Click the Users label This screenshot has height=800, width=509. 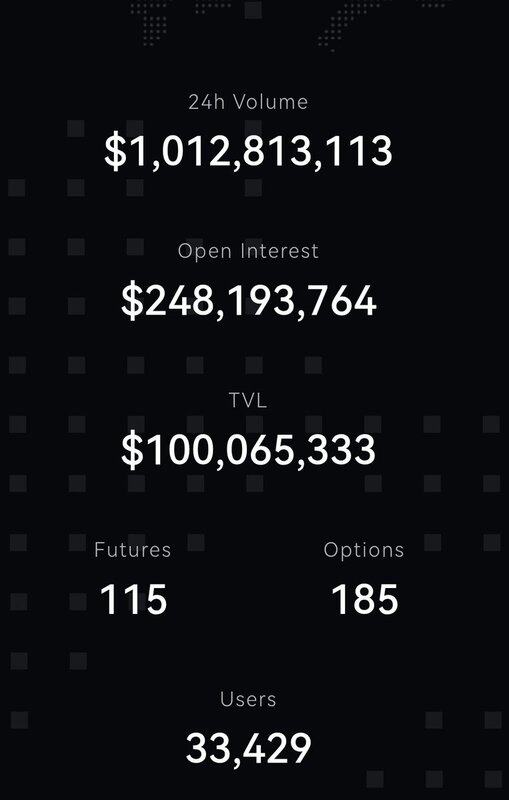tap(248, 699)
